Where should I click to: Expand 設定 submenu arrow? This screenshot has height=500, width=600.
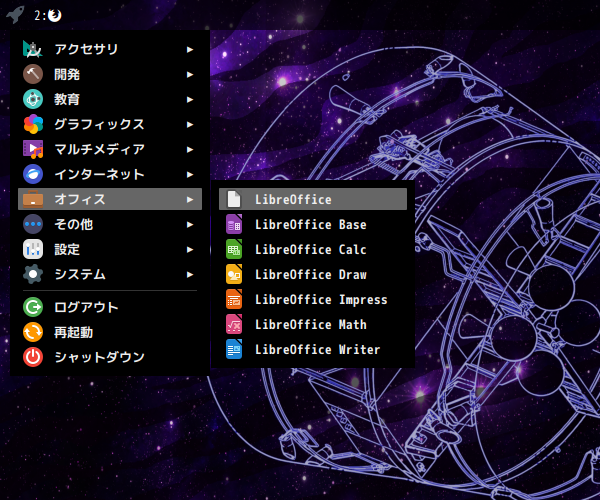click(x=190, y=249)
